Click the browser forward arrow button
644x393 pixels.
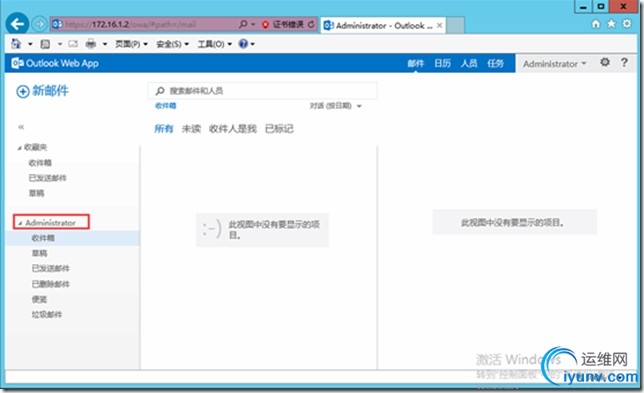pos(40,24)
